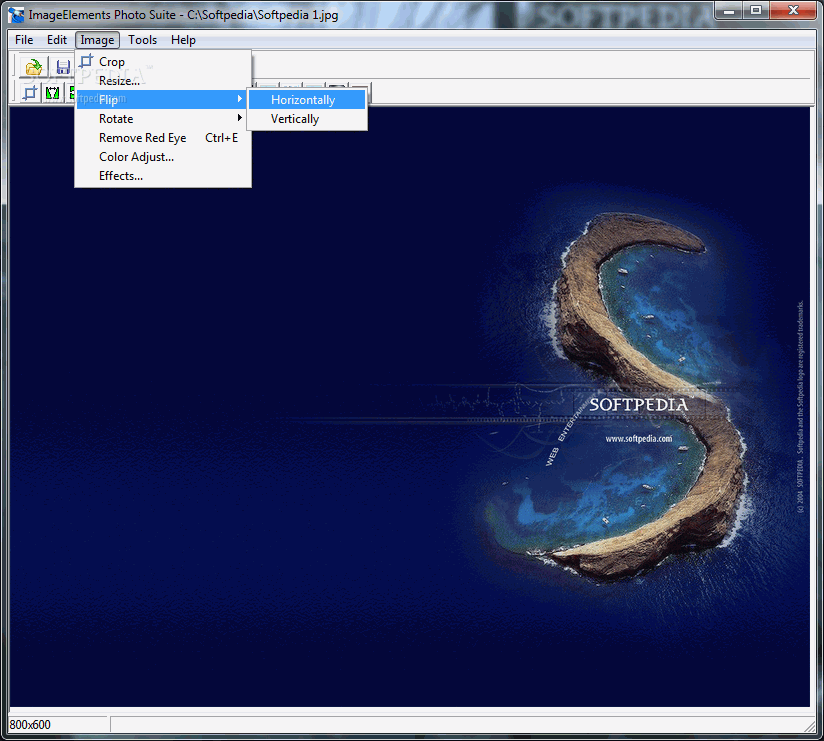This screenshot has height=741, width=824.
Task: Click the ImageElements app icon in title bar
Action: [16, 15]
